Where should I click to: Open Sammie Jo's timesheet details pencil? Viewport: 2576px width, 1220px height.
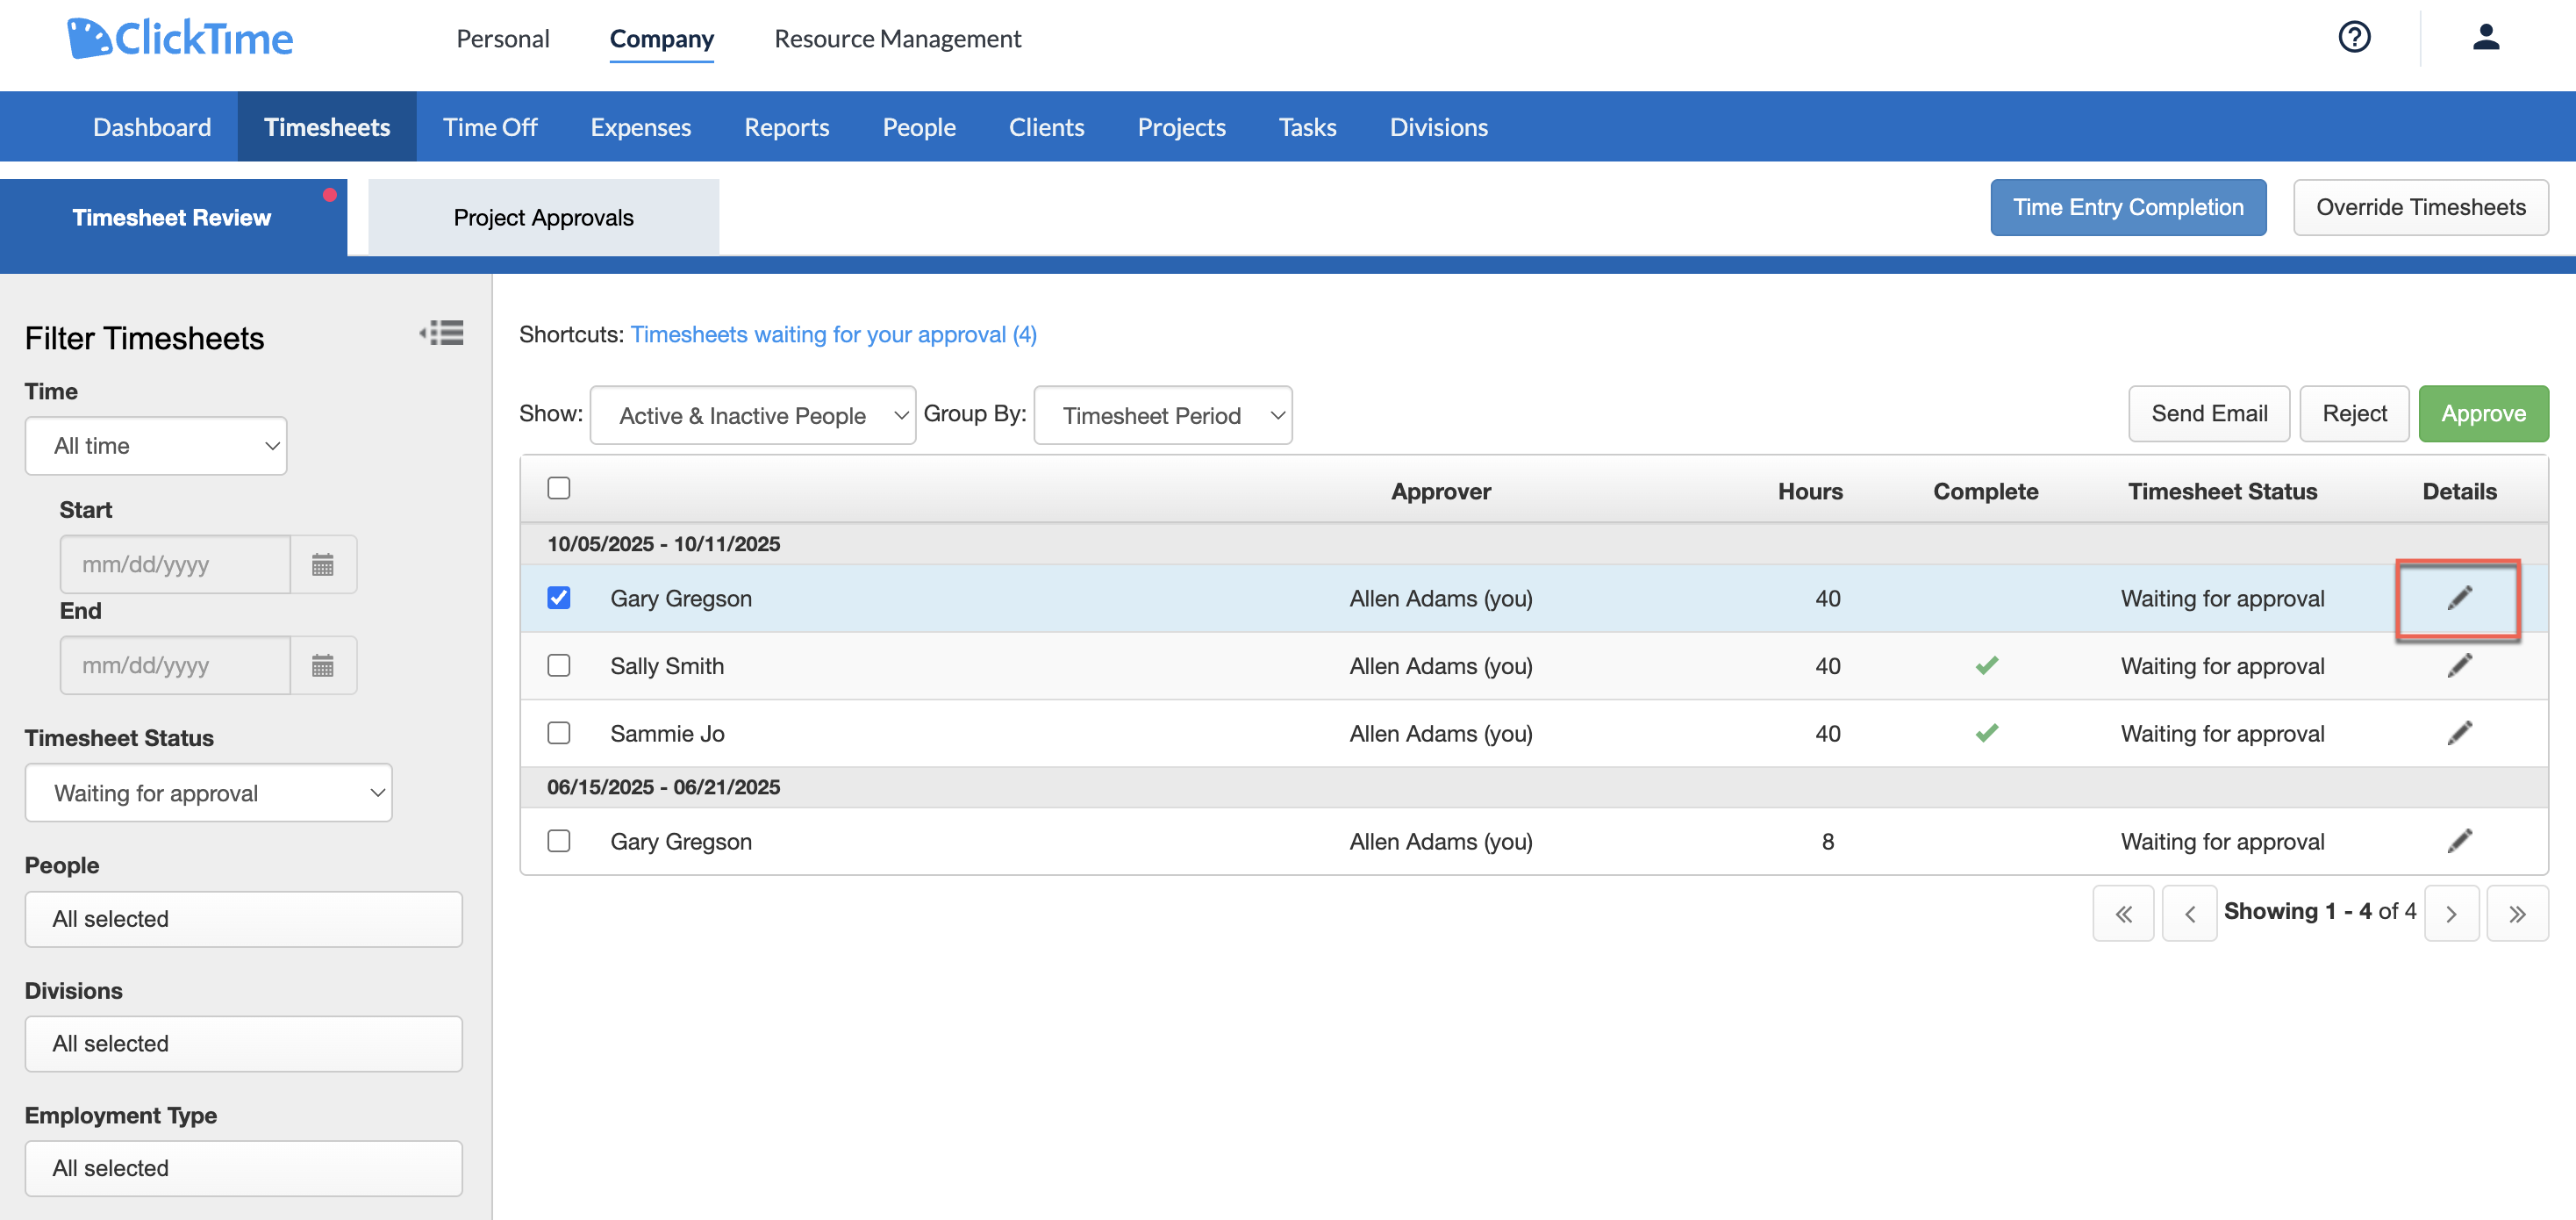pos(2459,733)
